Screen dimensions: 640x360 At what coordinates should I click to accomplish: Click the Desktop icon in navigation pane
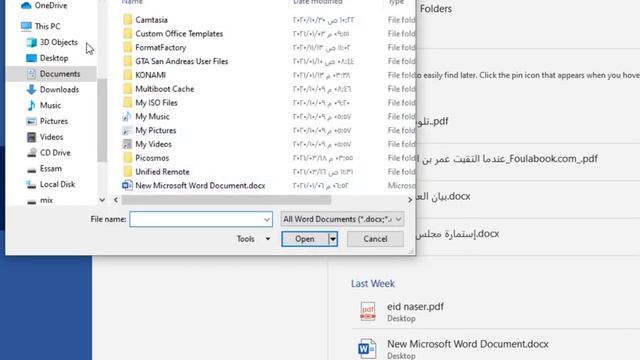pos(31,58)
